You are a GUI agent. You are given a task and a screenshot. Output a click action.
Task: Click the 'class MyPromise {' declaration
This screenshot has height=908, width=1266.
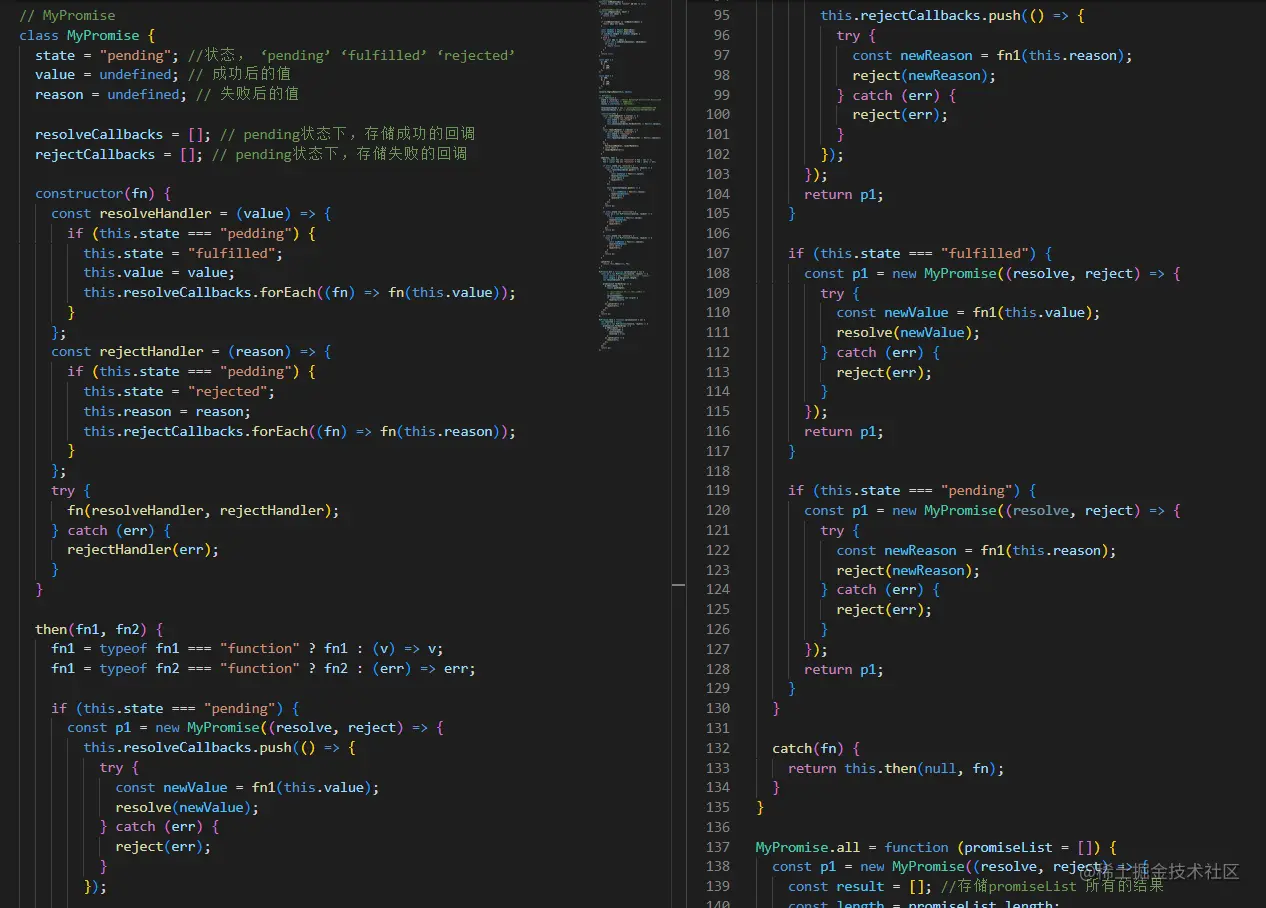[87, 35]
